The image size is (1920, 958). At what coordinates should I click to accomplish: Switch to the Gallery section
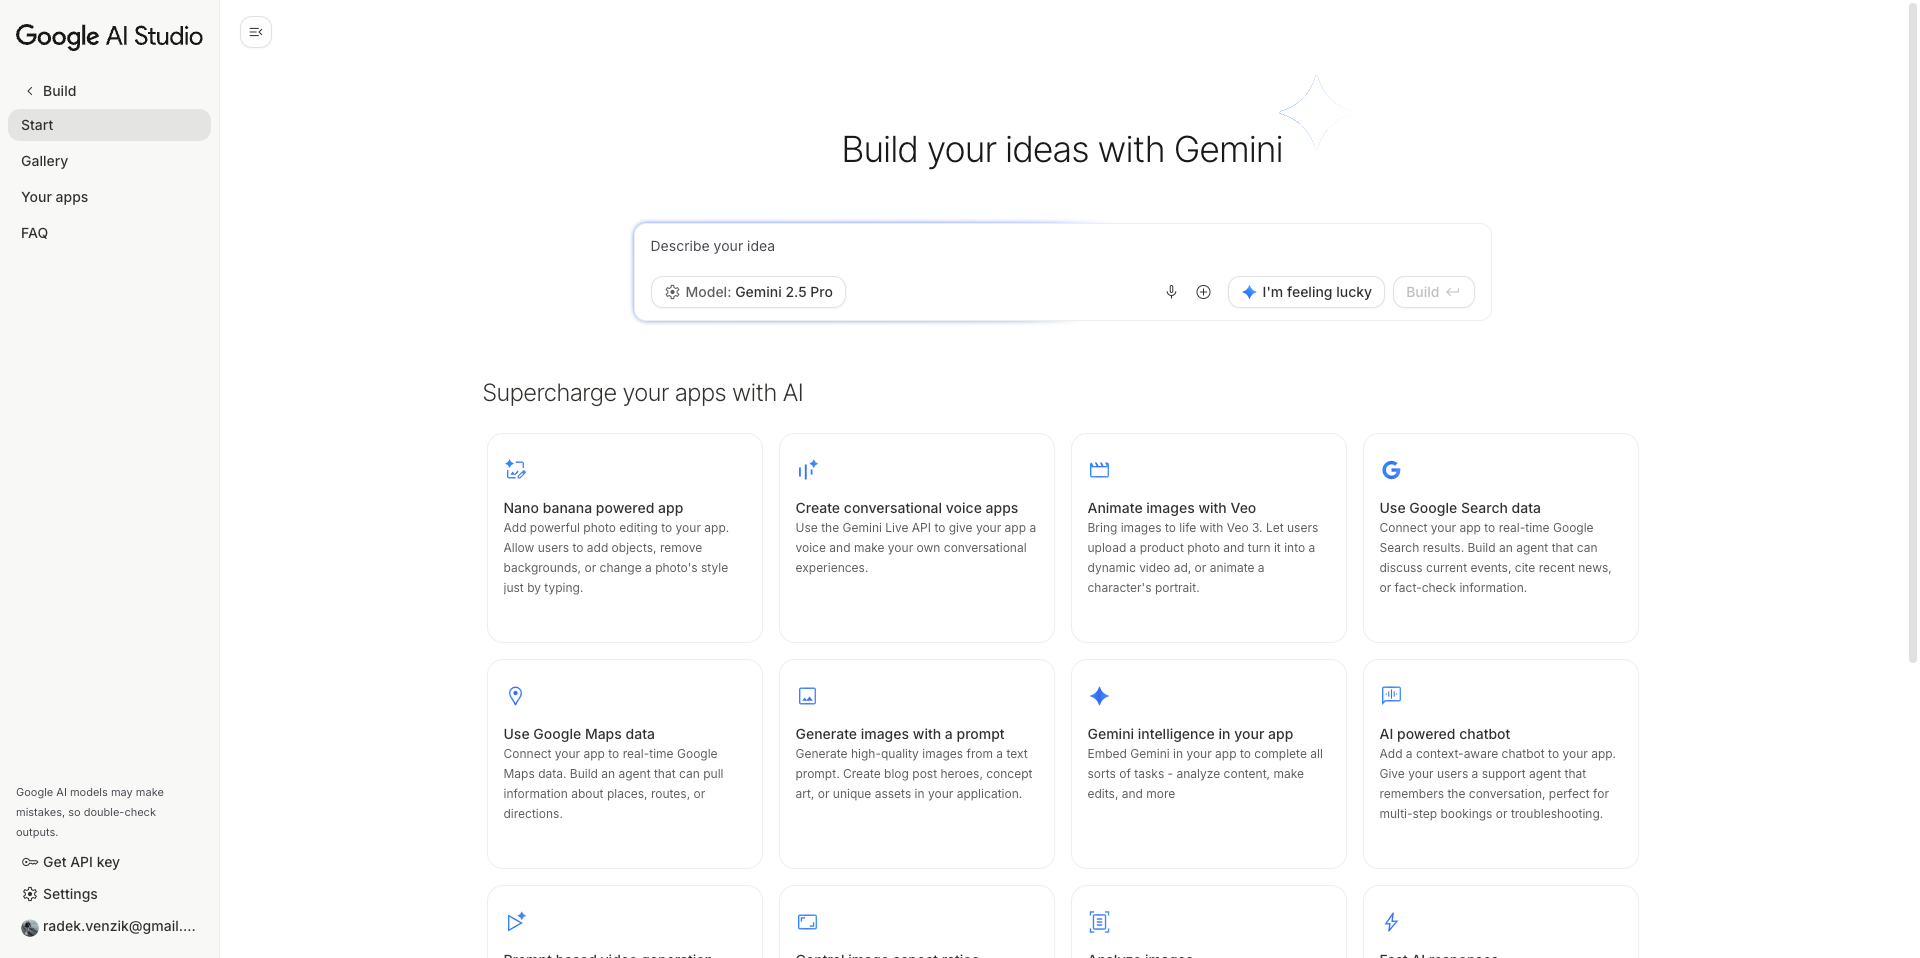44,161
